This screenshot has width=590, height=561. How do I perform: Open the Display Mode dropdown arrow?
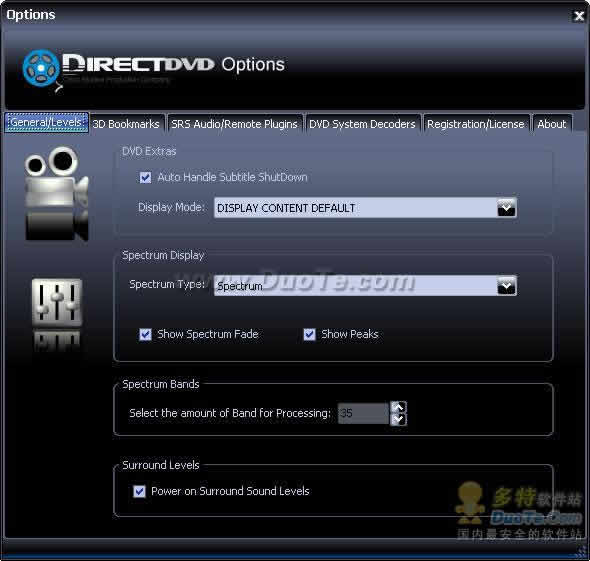[x=506, y=208]
